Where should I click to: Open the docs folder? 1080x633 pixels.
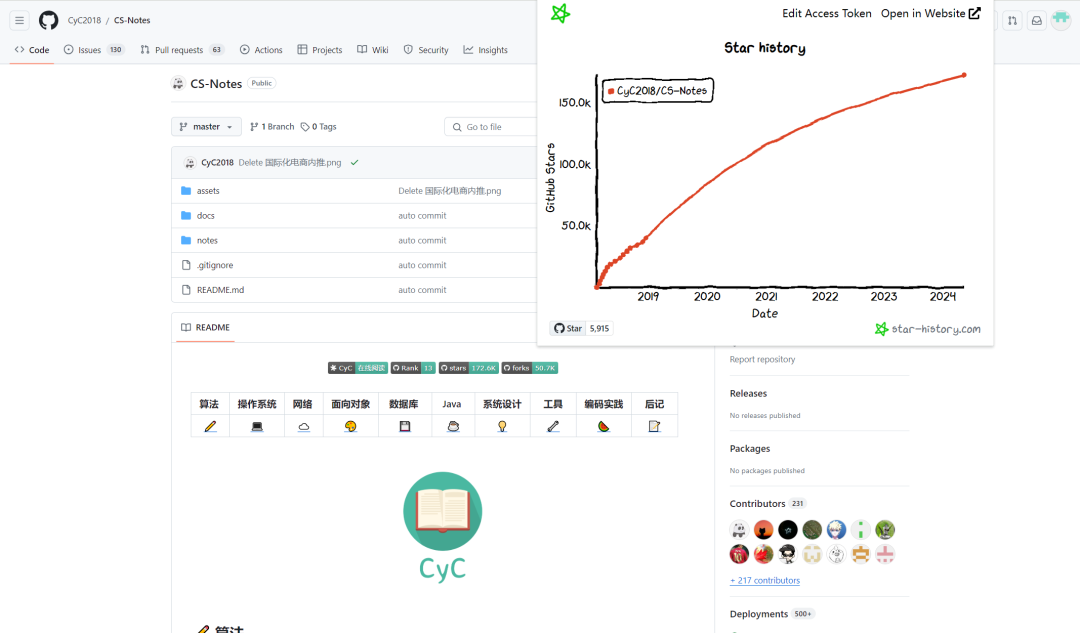pos(205,216)
